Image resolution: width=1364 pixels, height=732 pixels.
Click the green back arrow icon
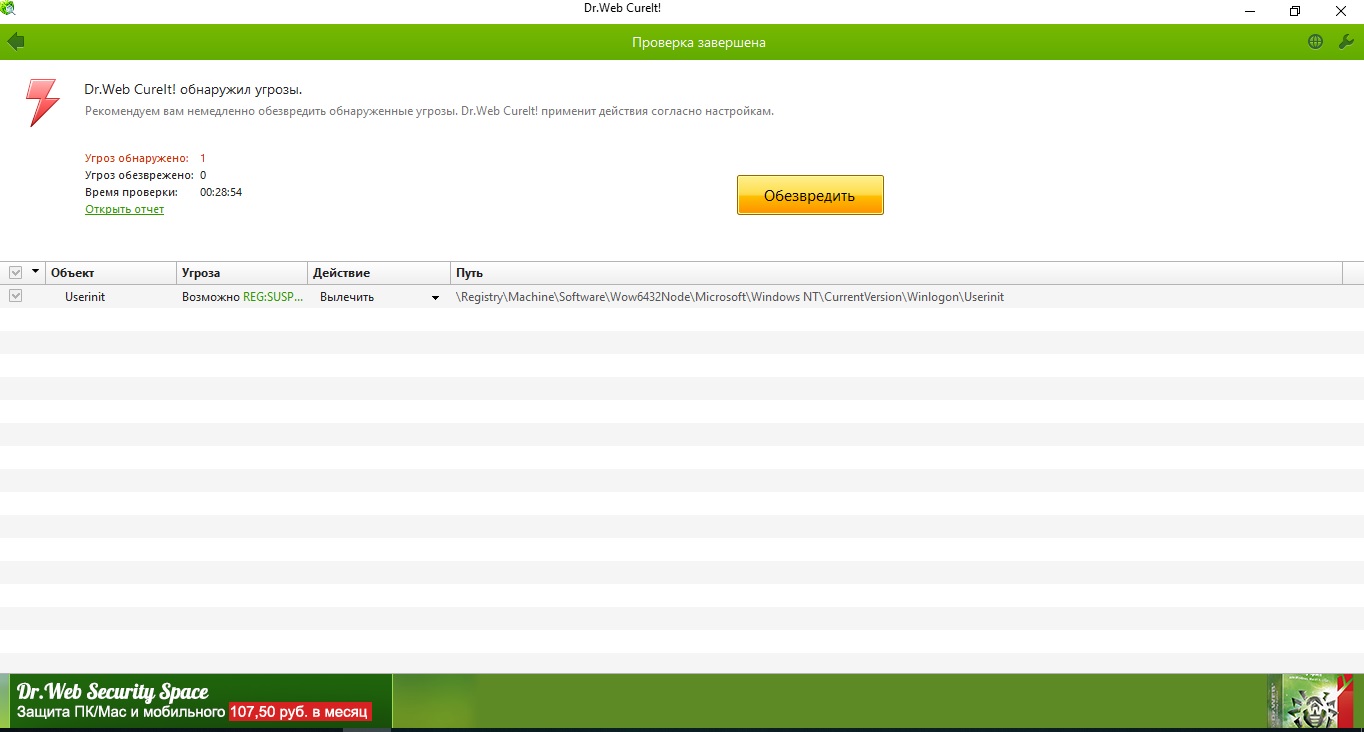pyautogui.click(x=15, y=42)
